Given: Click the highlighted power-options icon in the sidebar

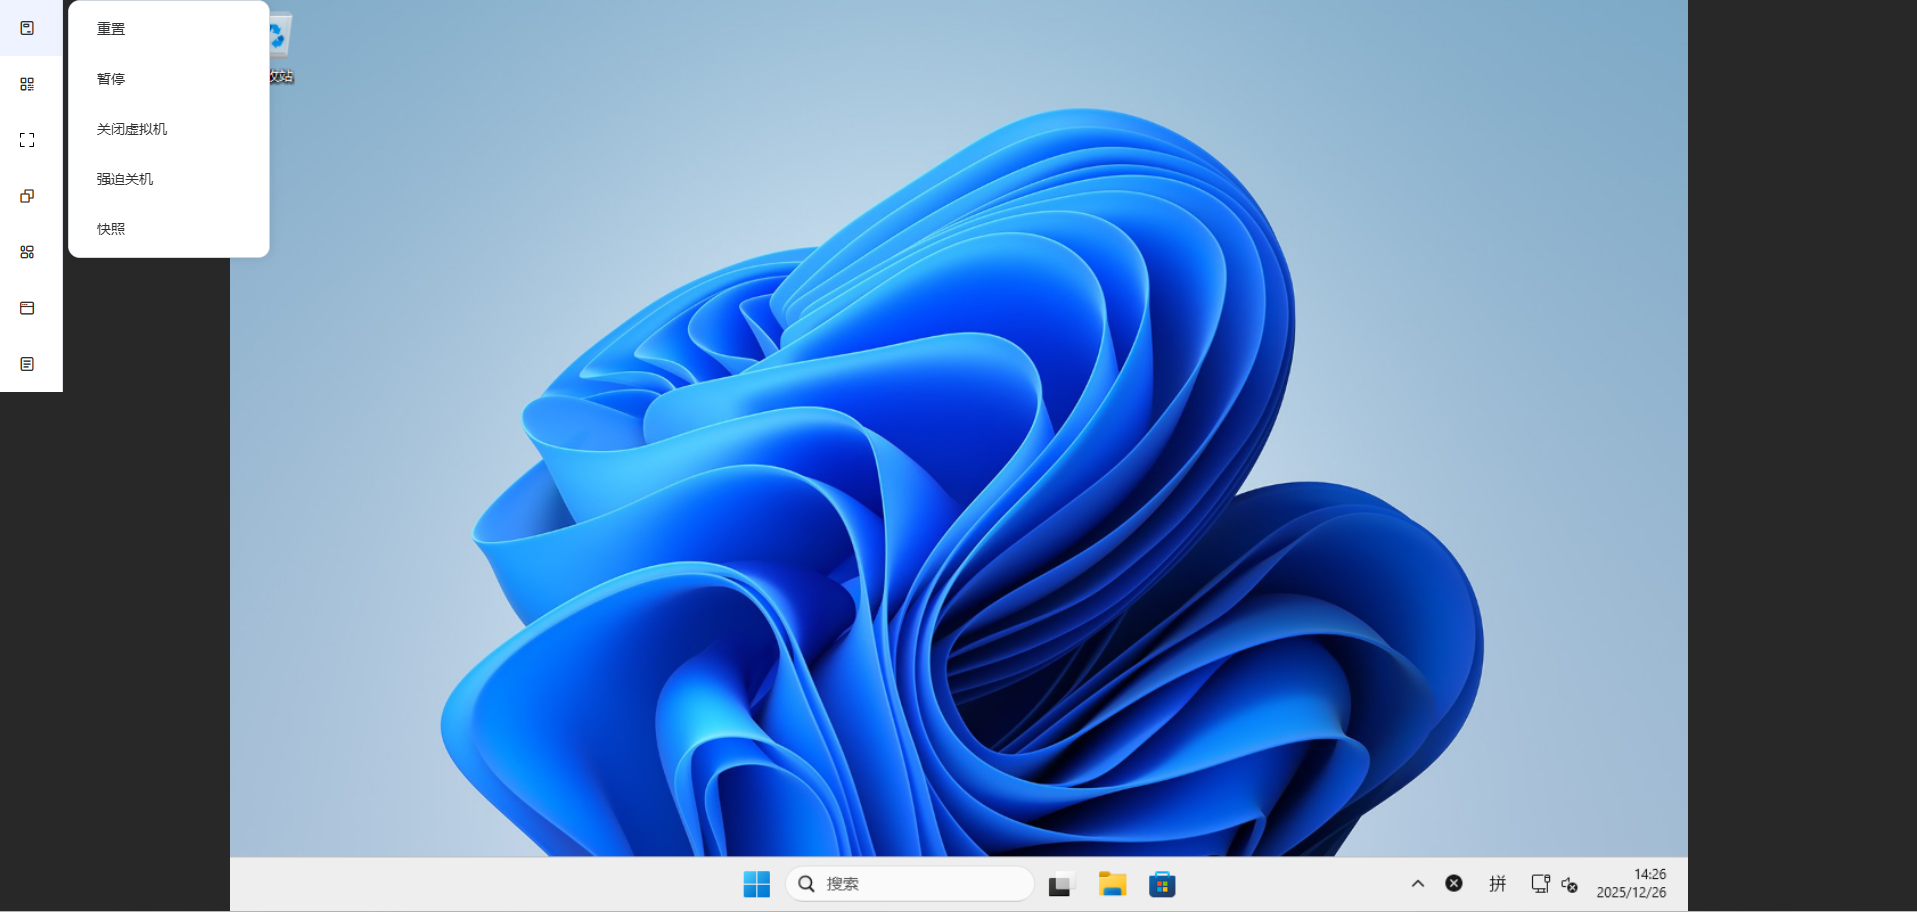Looking at the screenshot, I should (x=27, y=28).
